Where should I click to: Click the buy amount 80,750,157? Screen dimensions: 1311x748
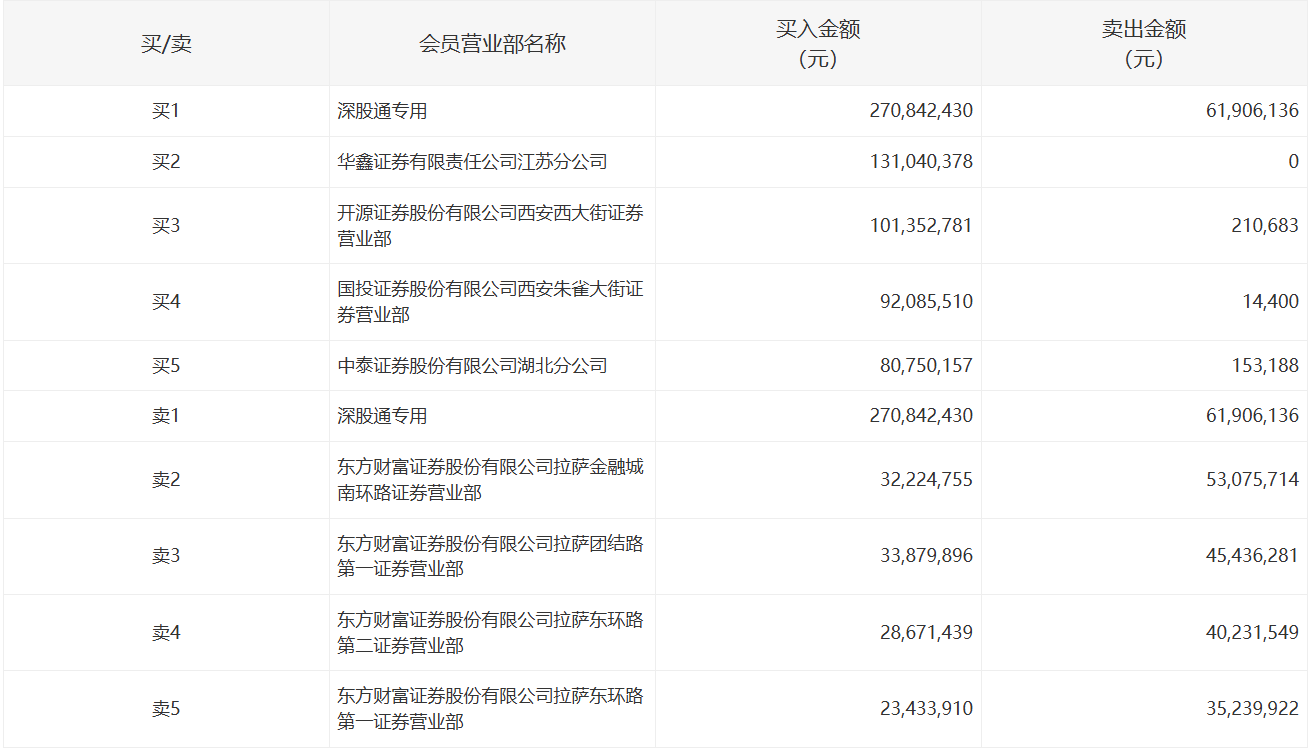pos(926,366)
